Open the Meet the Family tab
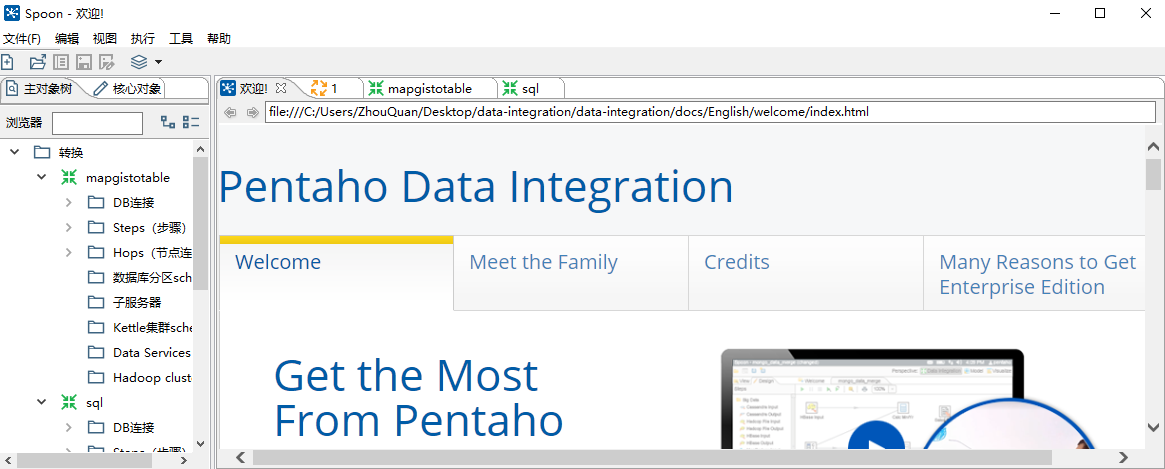 point(571,273)
